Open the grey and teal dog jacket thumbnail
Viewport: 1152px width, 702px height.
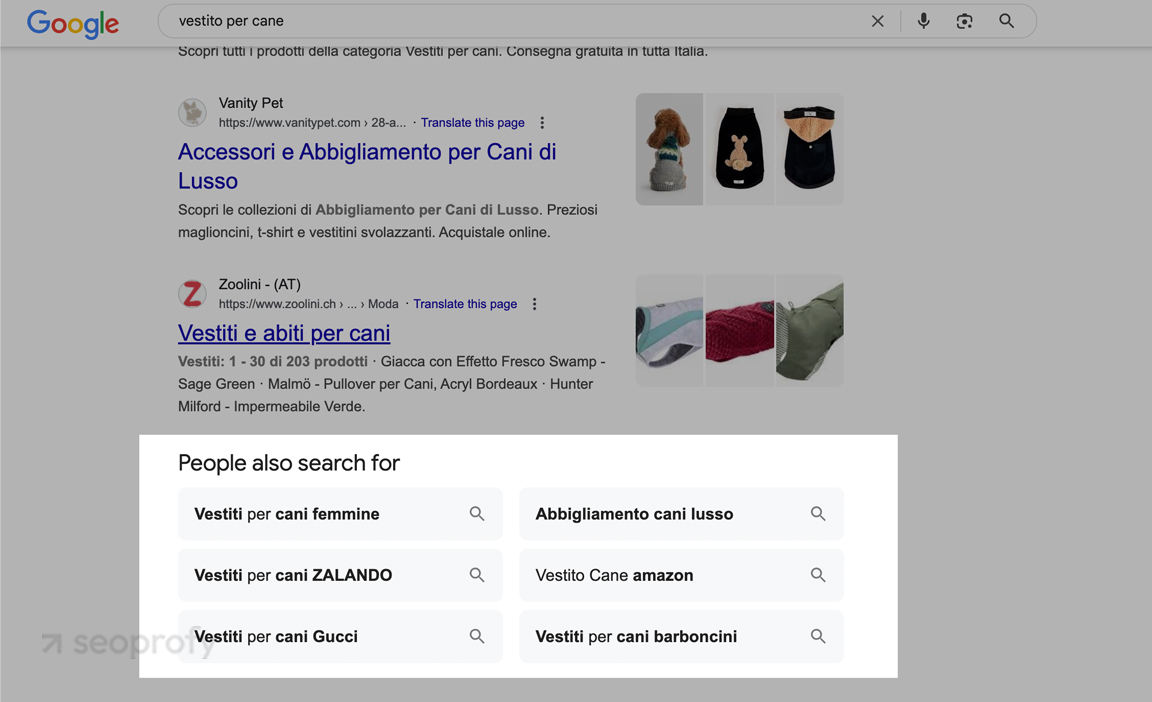coord(669,330)
